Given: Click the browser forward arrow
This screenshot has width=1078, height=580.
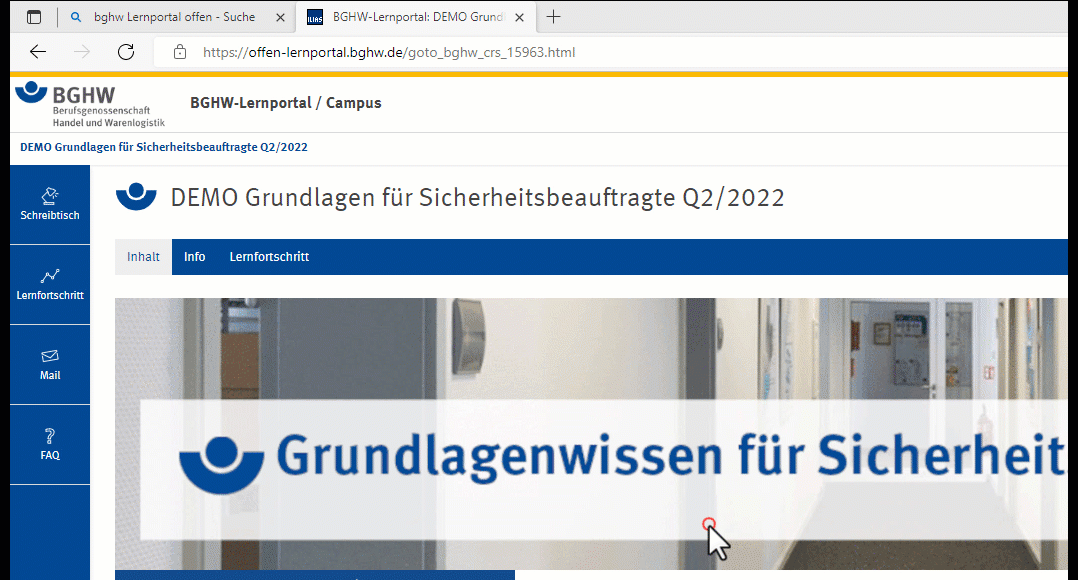Looking at the screenshot, I should pos(82,52).
